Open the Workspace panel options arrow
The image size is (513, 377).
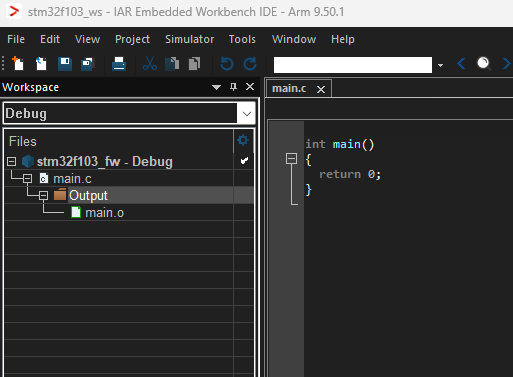(216, 87)
